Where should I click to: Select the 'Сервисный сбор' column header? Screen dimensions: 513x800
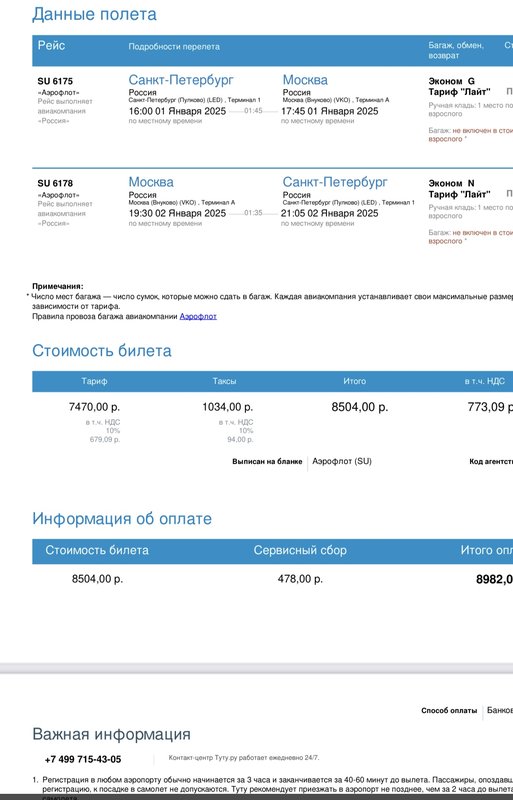[x=300, y=551]
